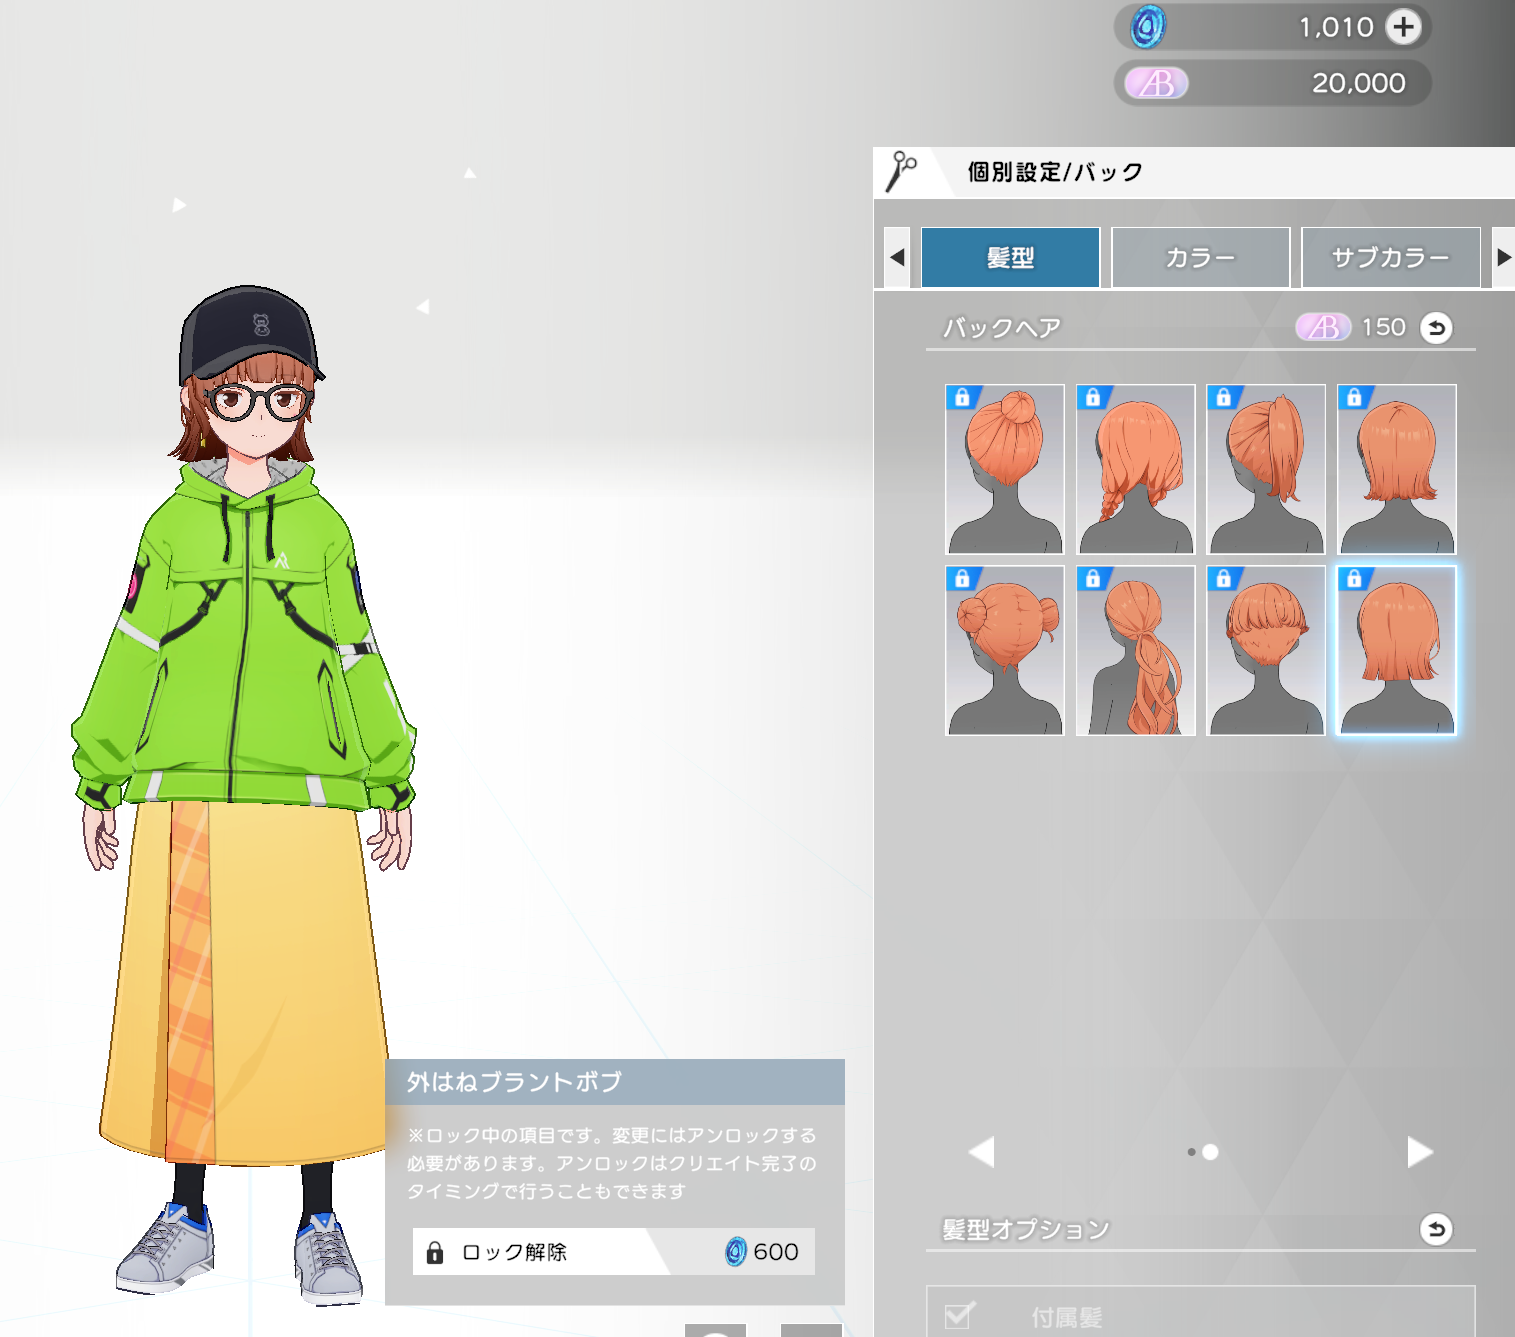The image size is (1515, 1337).
Task: Switch to the カラー tab
Action: (1200, 258)
